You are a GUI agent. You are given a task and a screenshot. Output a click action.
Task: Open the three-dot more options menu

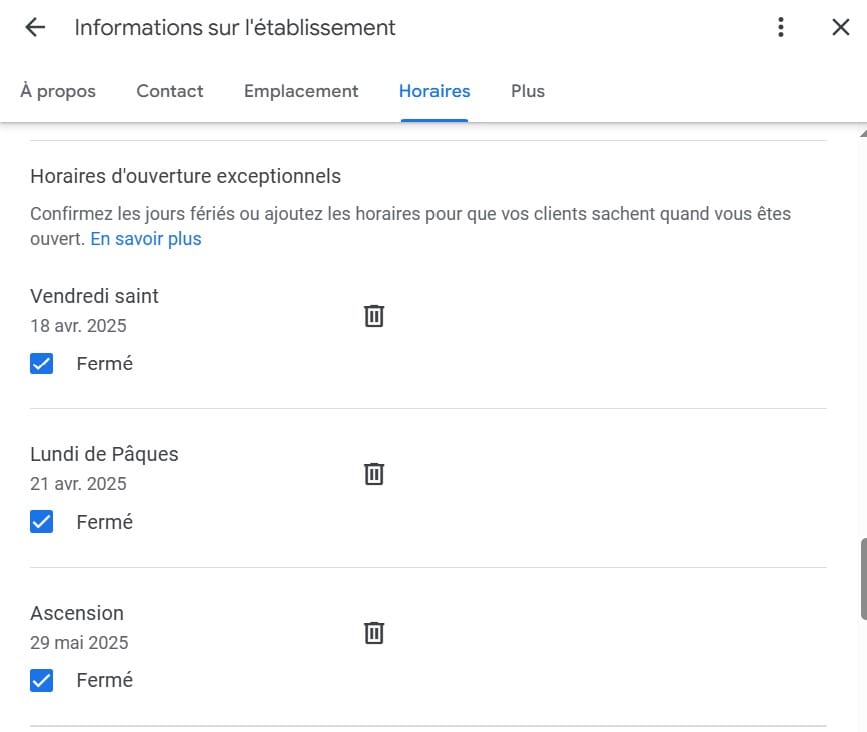pyautogui.click(x=780, y=27)
